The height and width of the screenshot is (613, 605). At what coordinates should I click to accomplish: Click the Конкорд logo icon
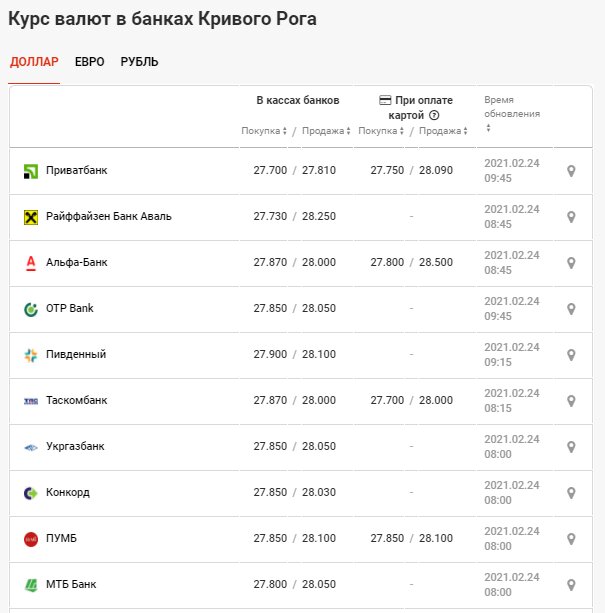pyautogui.click(x=31, y=493)
